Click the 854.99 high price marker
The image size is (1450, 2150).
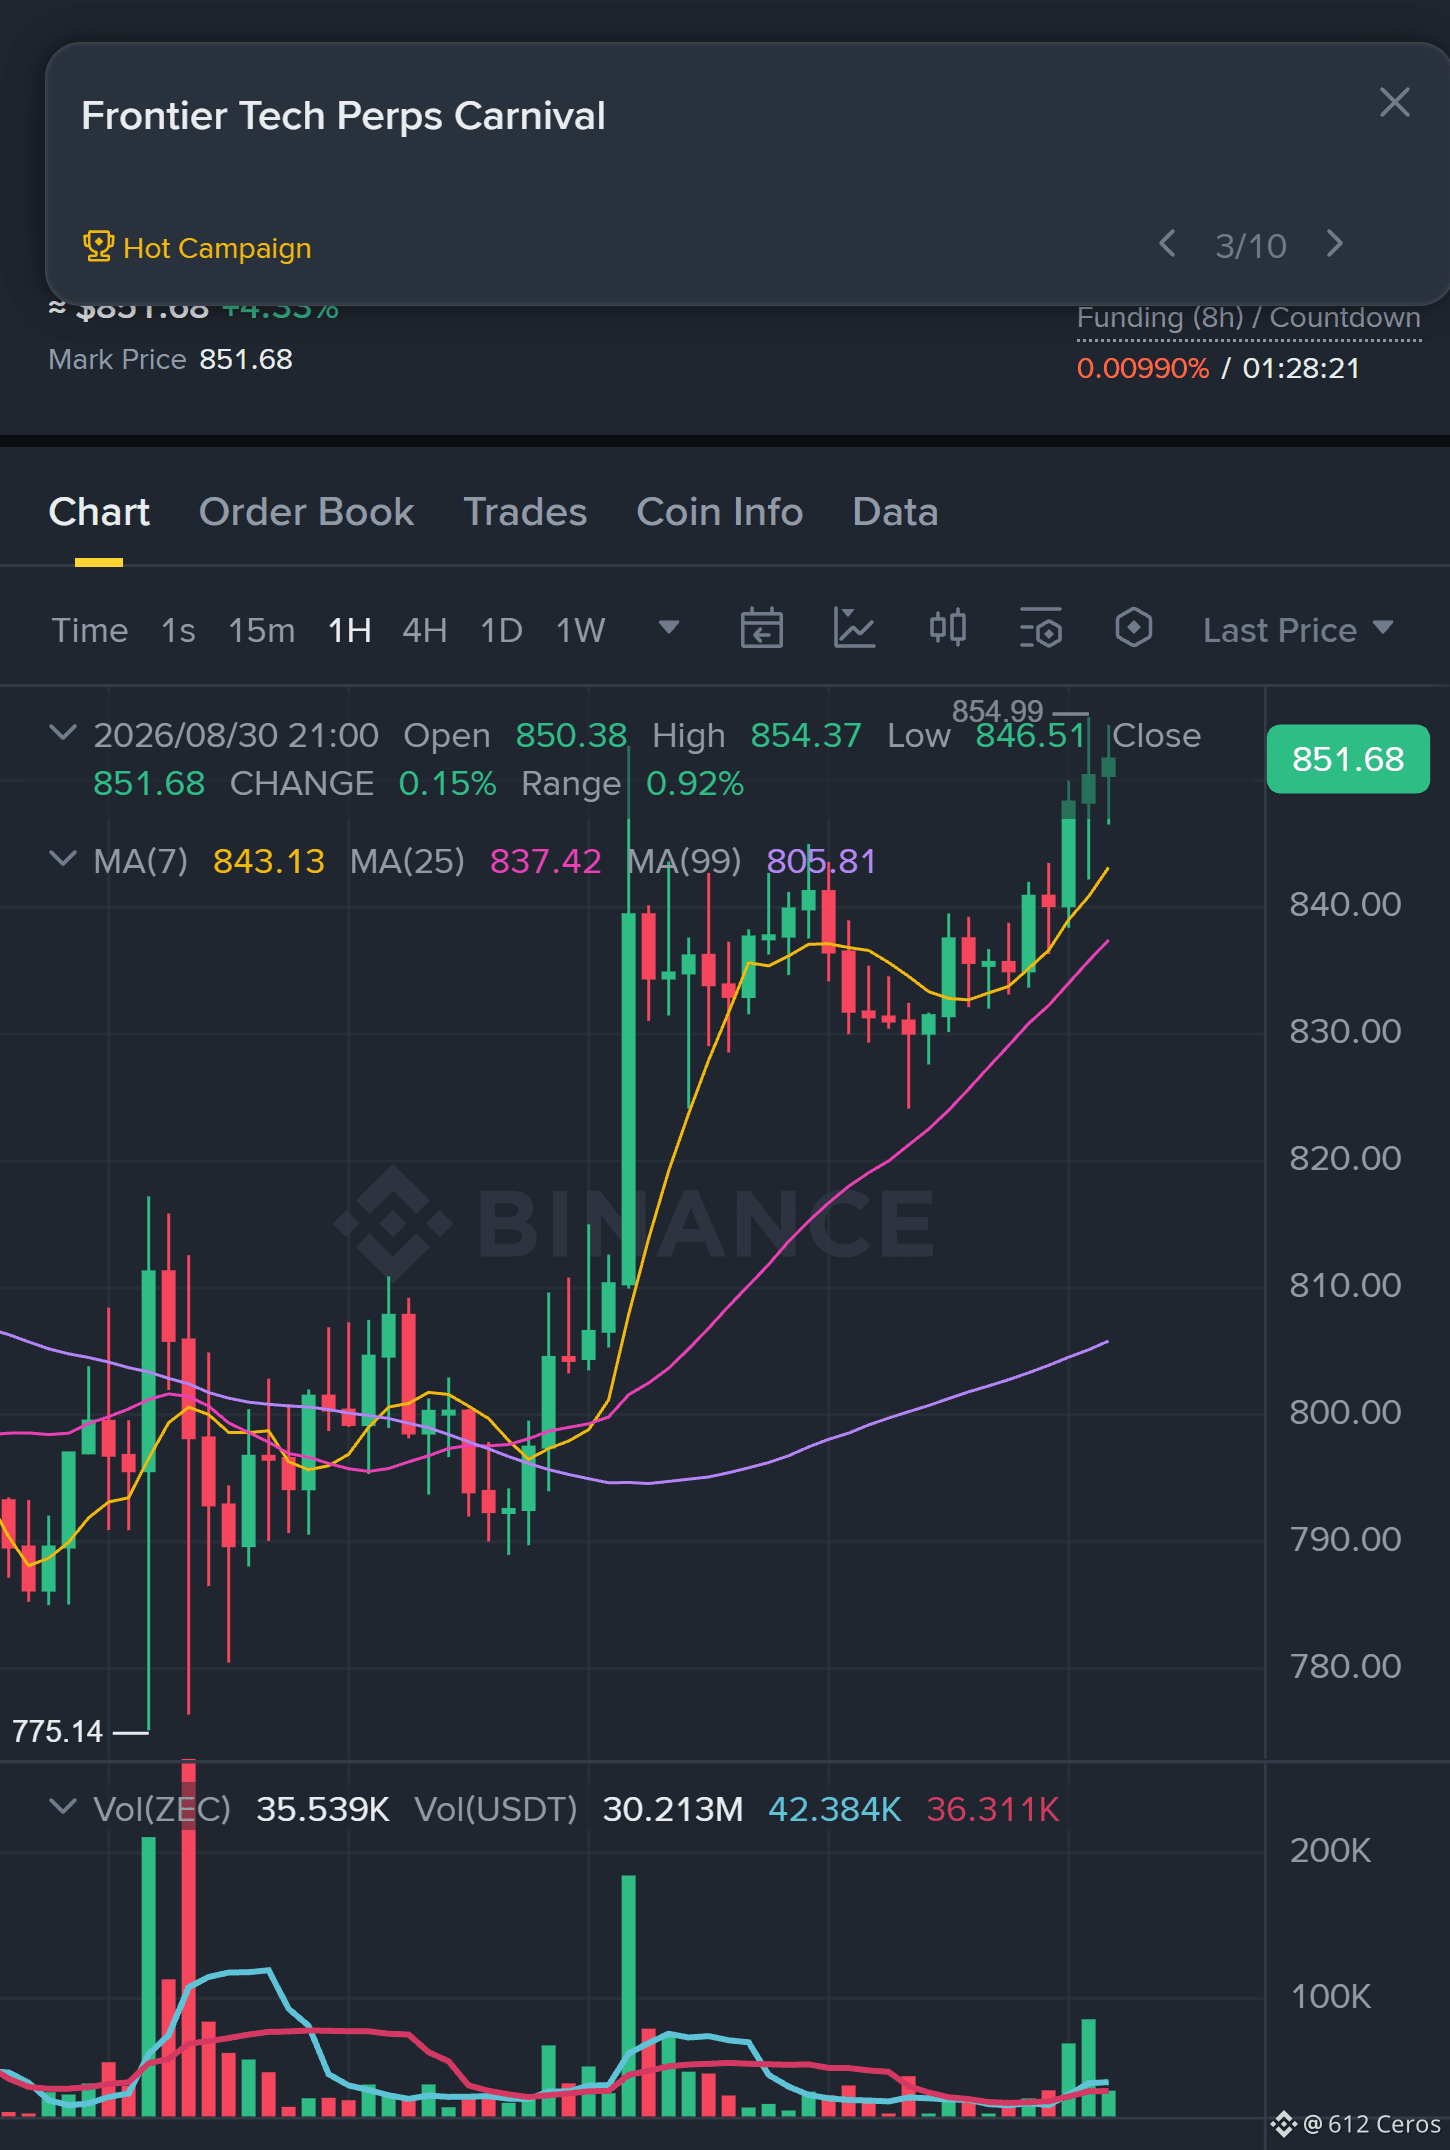(x=997, y=711)
